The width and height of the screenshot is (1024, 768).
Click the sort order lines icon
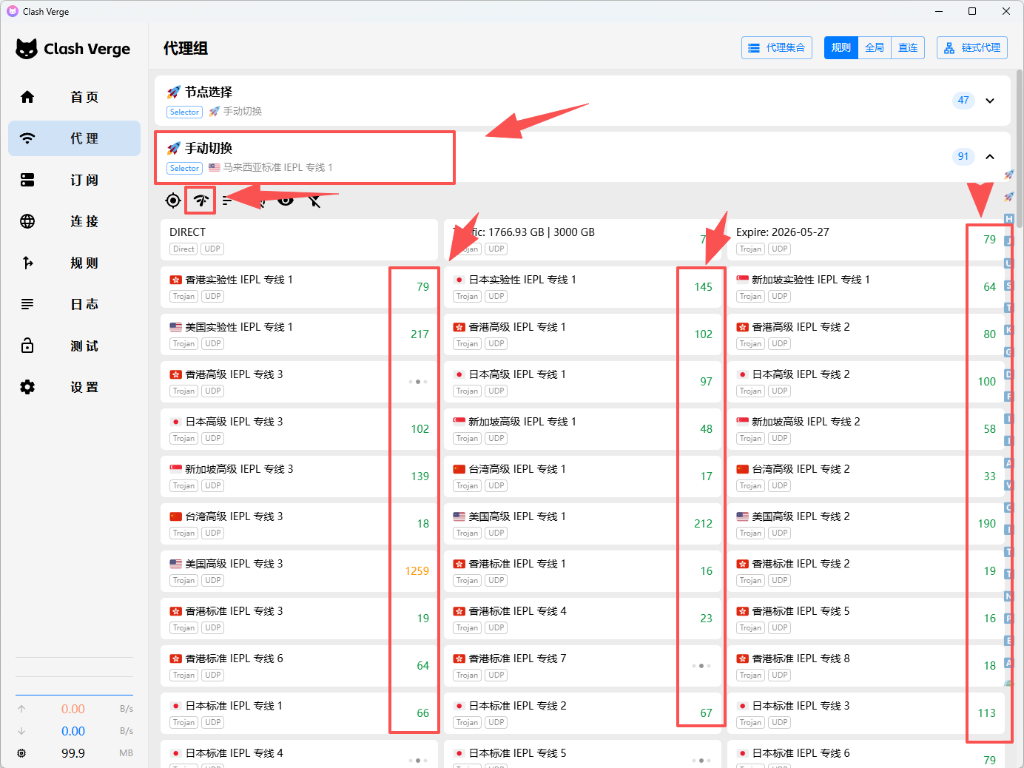[x=228, y=200]
